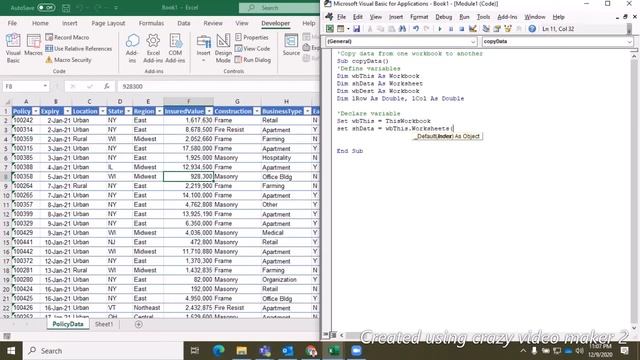The height and width of the screenshot is (360, 640).
Task: Open the Tools menu in VBA editor
Action: [x=483, y=17]
